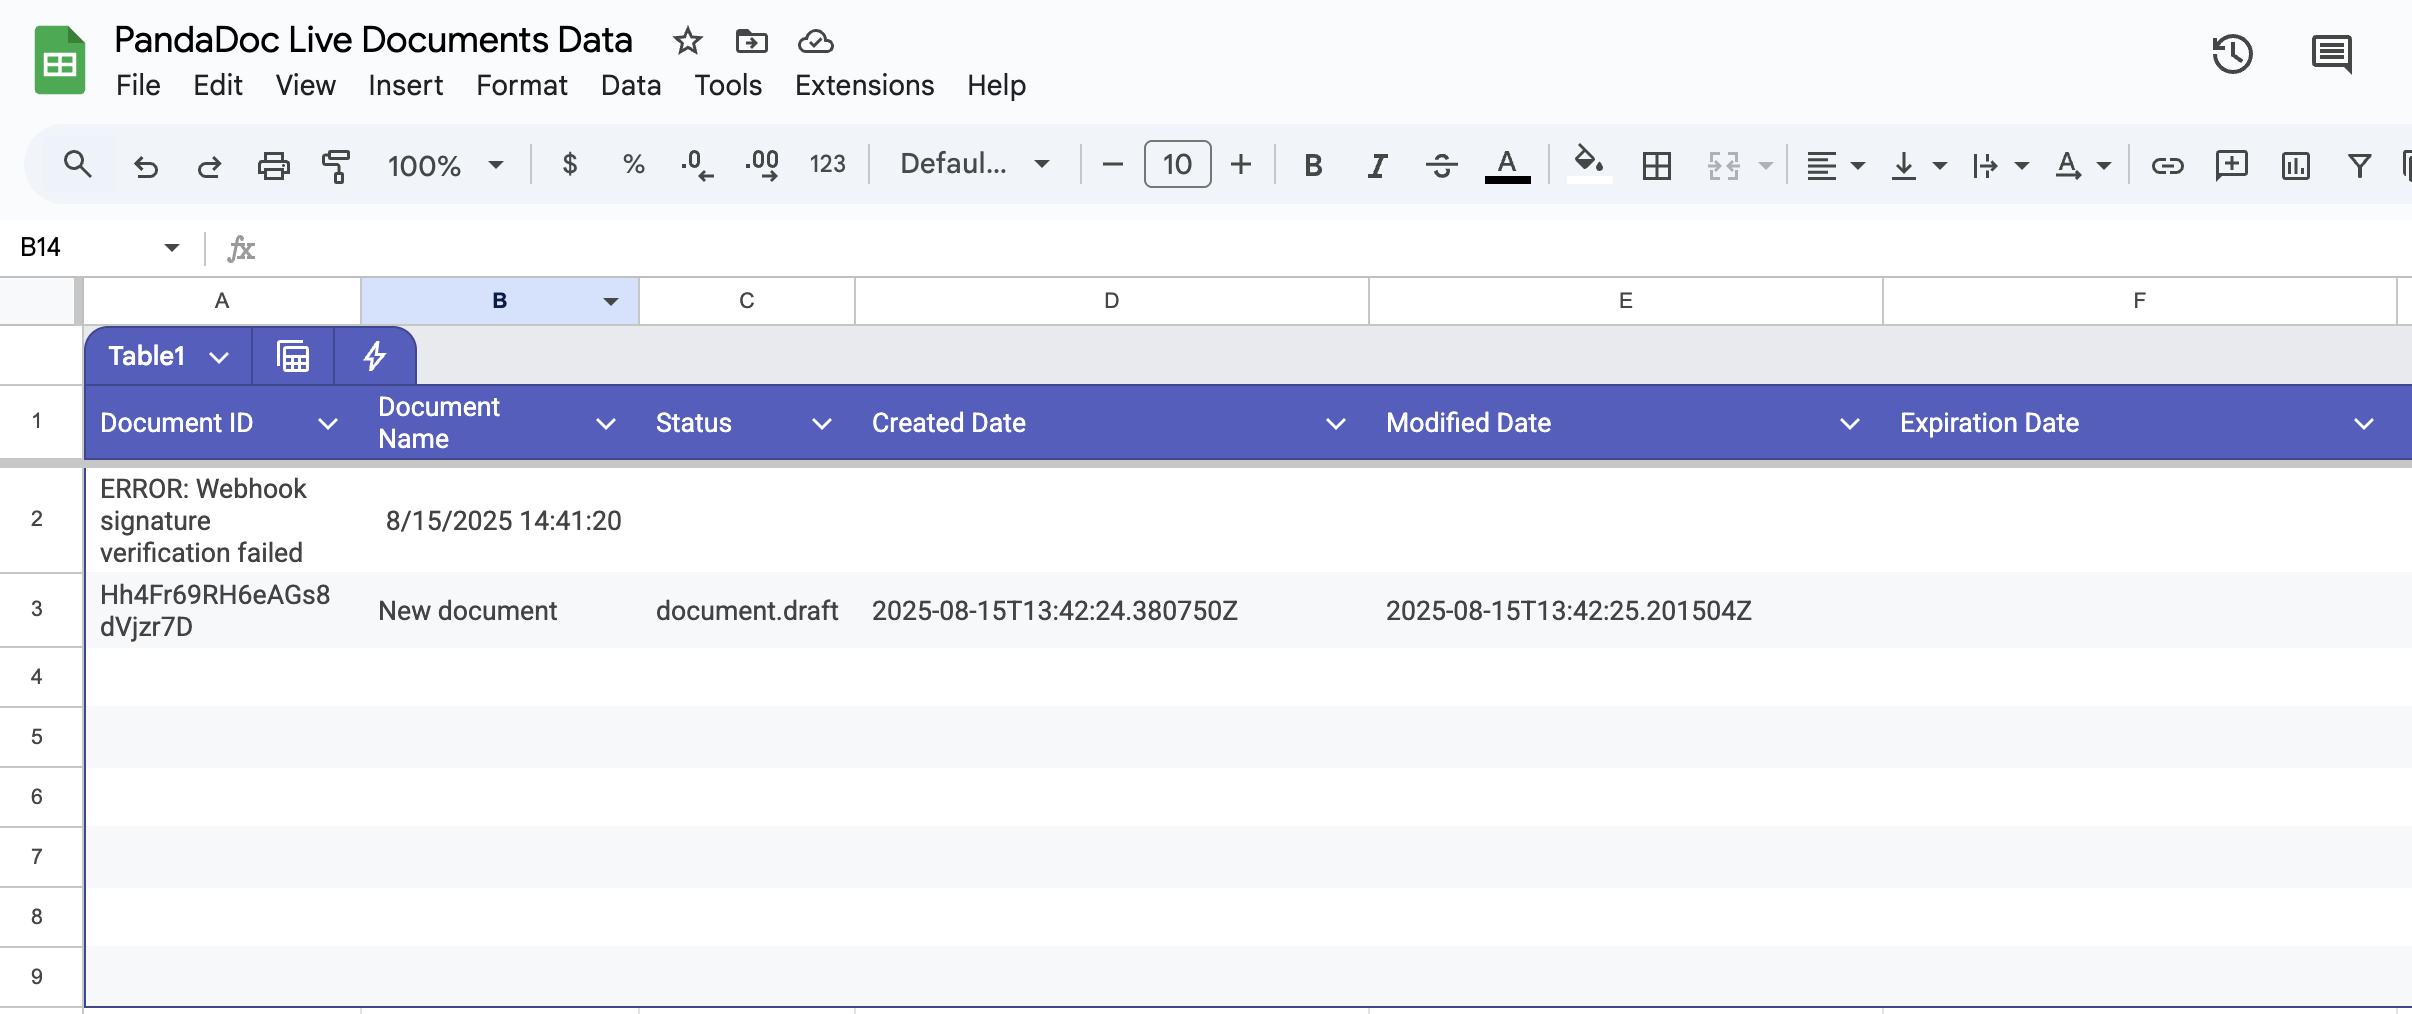The width and height of the screenshot is (2412, 1014).
Task: Decrease decimal places
Action: (697, 165)
